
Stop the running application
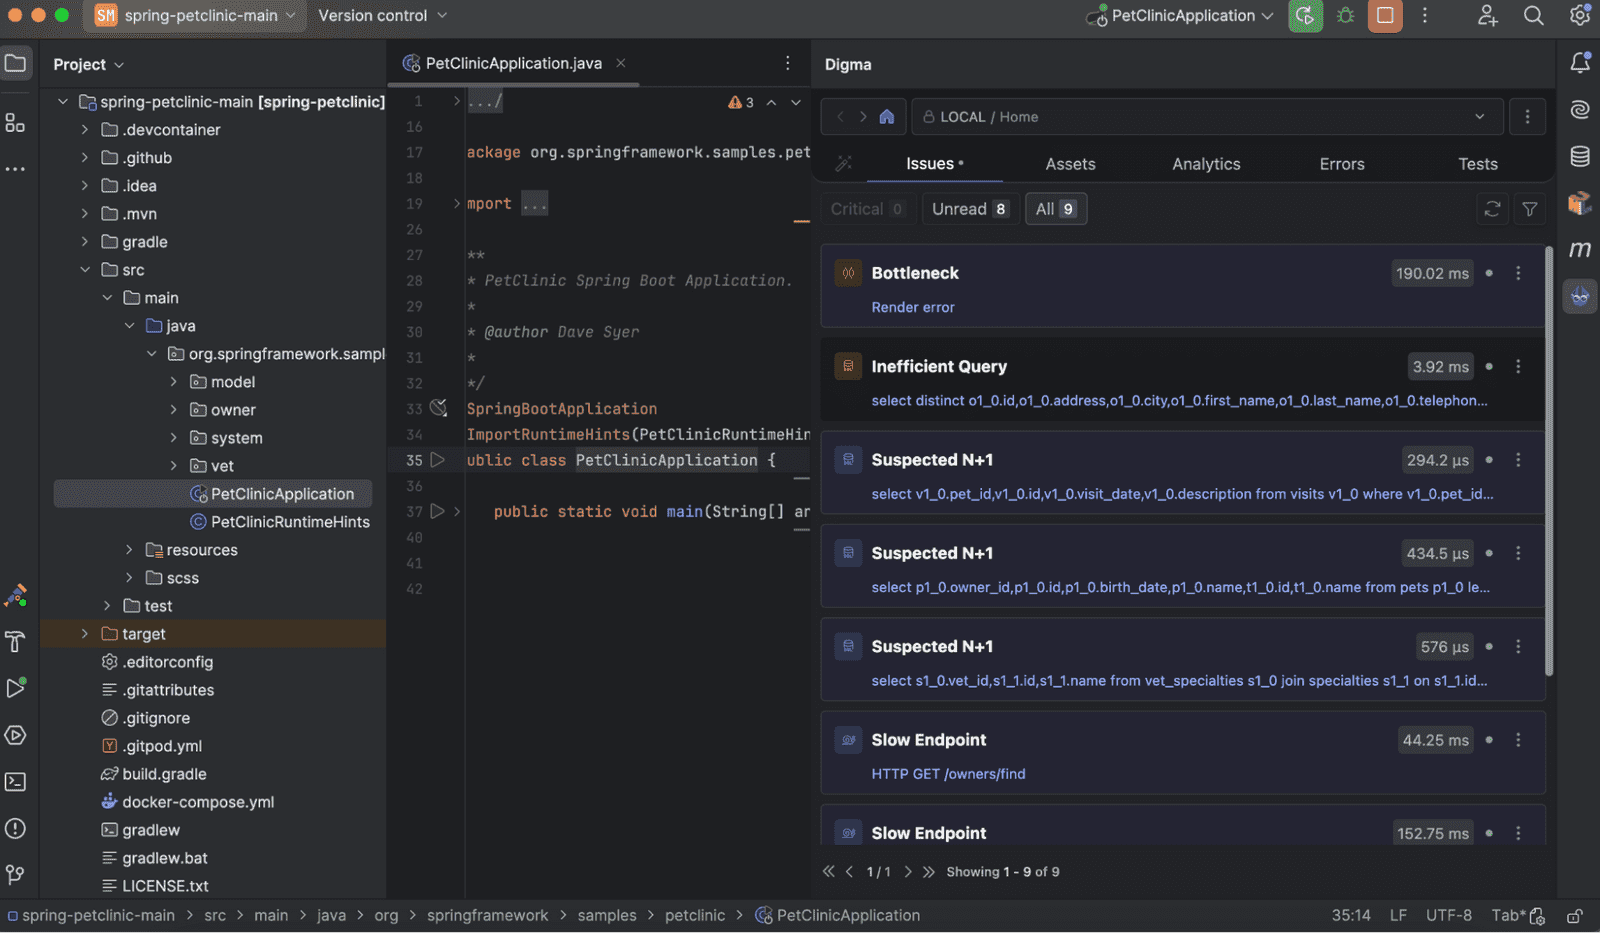[1385, 15]
